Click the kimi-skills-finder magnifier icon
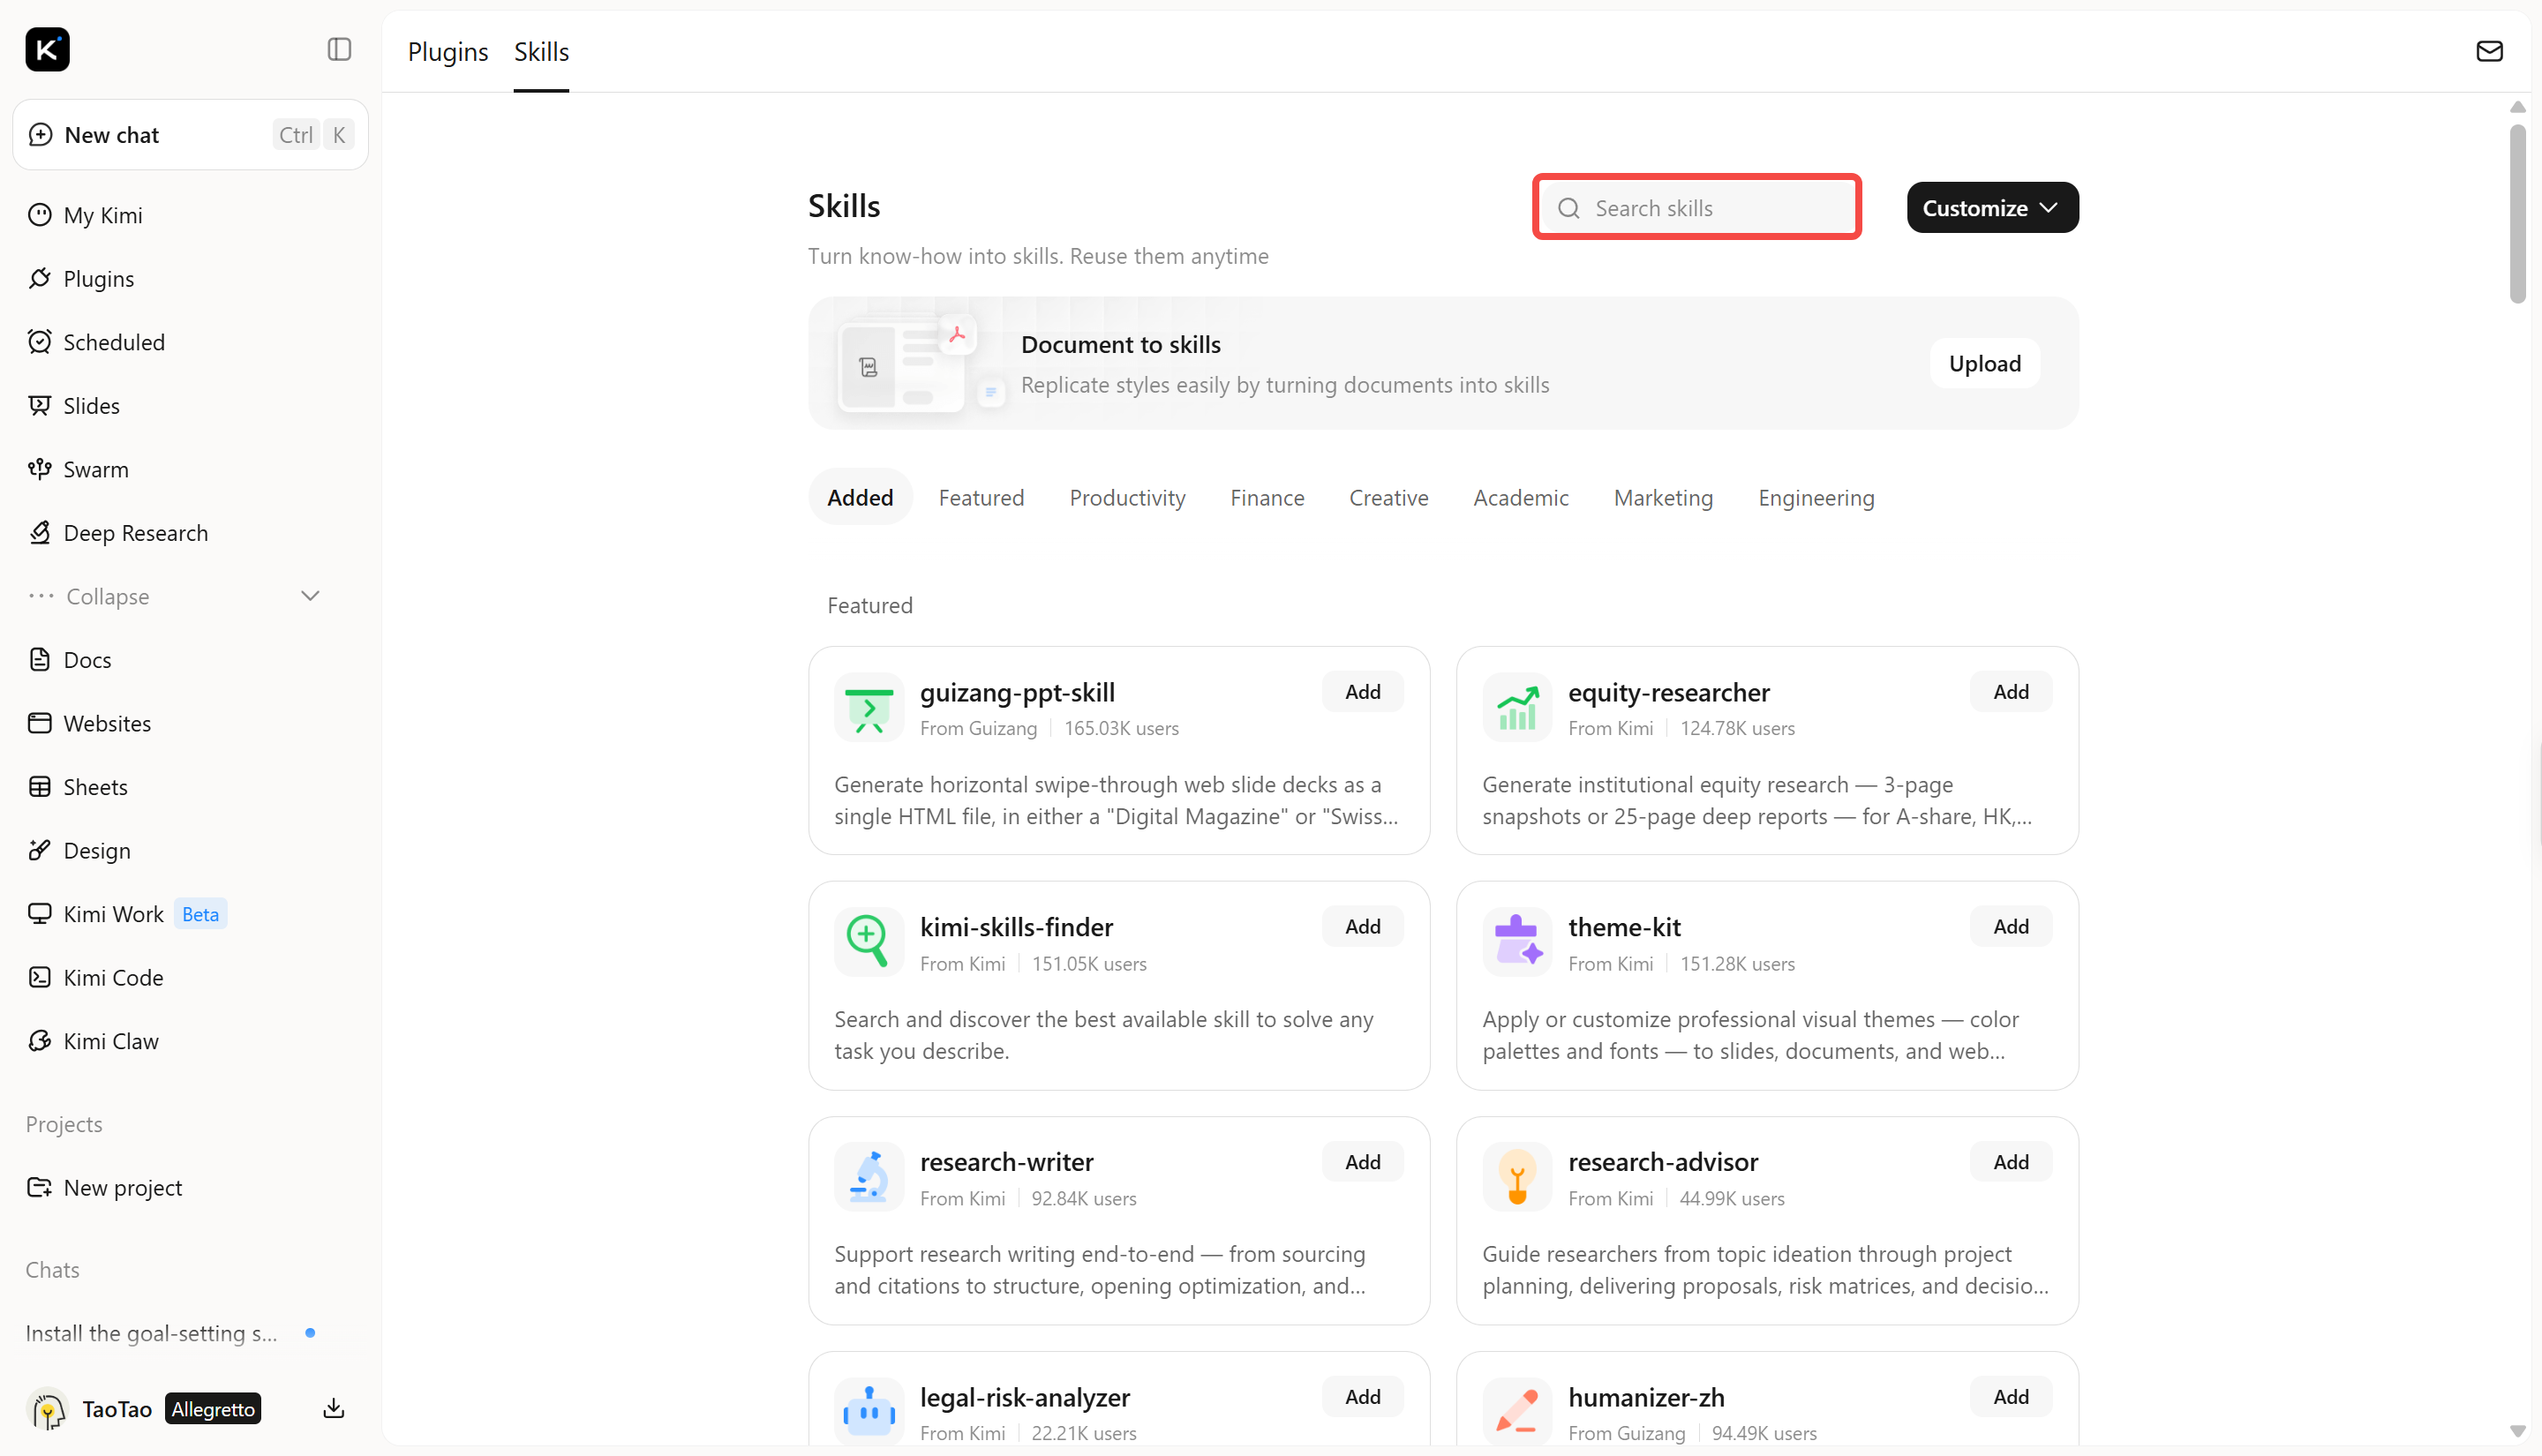The width and height of the screenshot is (2542, 1456). [869, 943]
